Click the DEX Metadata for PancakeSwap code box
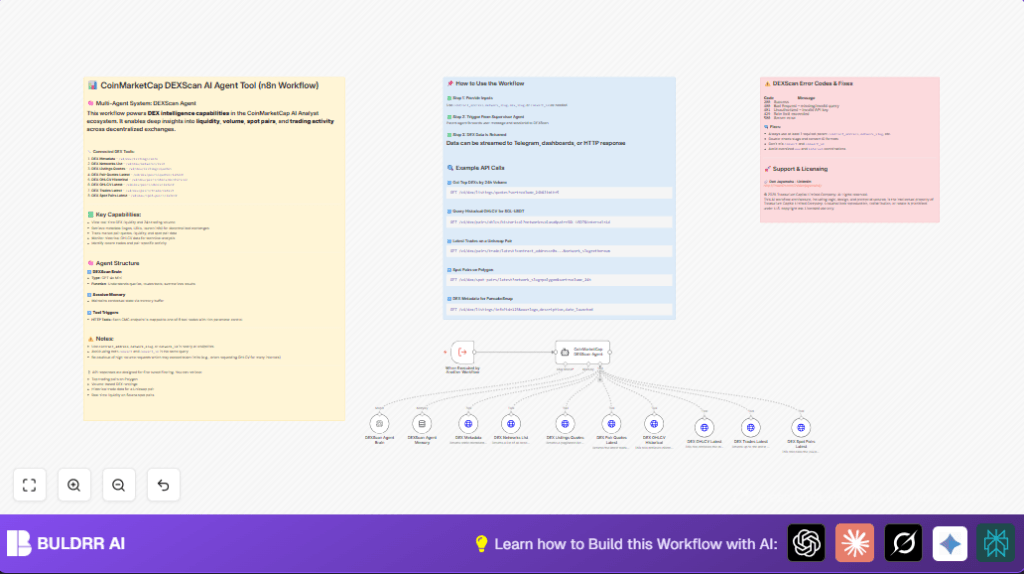Screen dimensions: 1024x574 (x=559, y=310)
